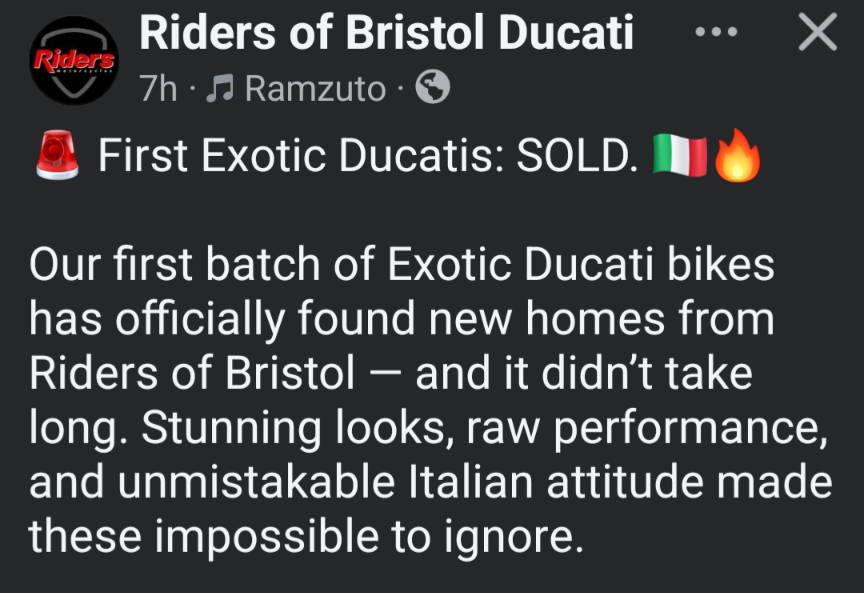Click the Italian flag emoji
The width and height of the screenshot is (864, 593).
(679, 158)
